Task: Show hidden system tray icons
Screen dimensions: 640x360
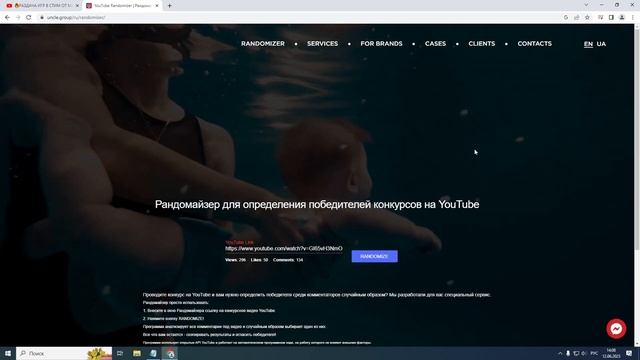Action: pos(560,353)
